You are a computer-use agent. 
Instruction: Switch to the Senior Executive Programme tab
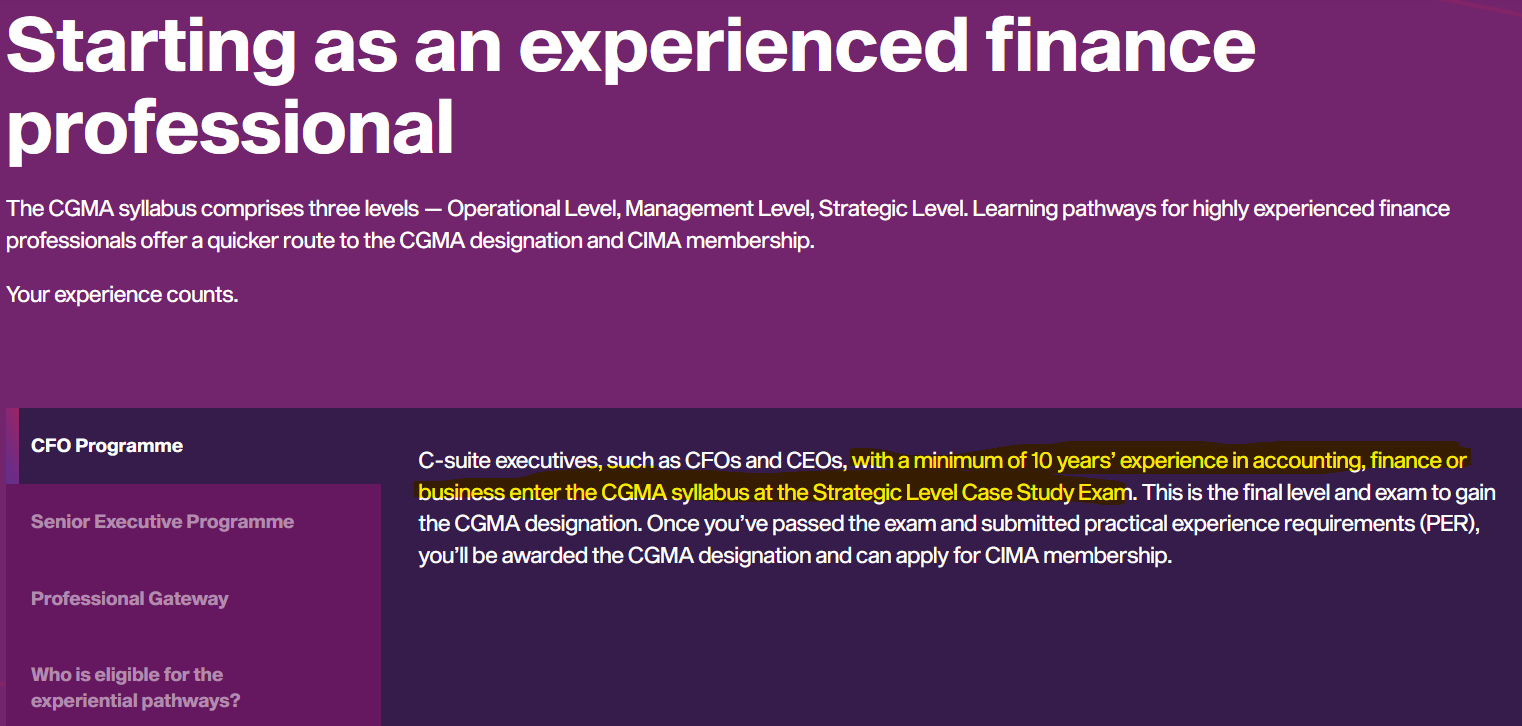coord(193,522)
